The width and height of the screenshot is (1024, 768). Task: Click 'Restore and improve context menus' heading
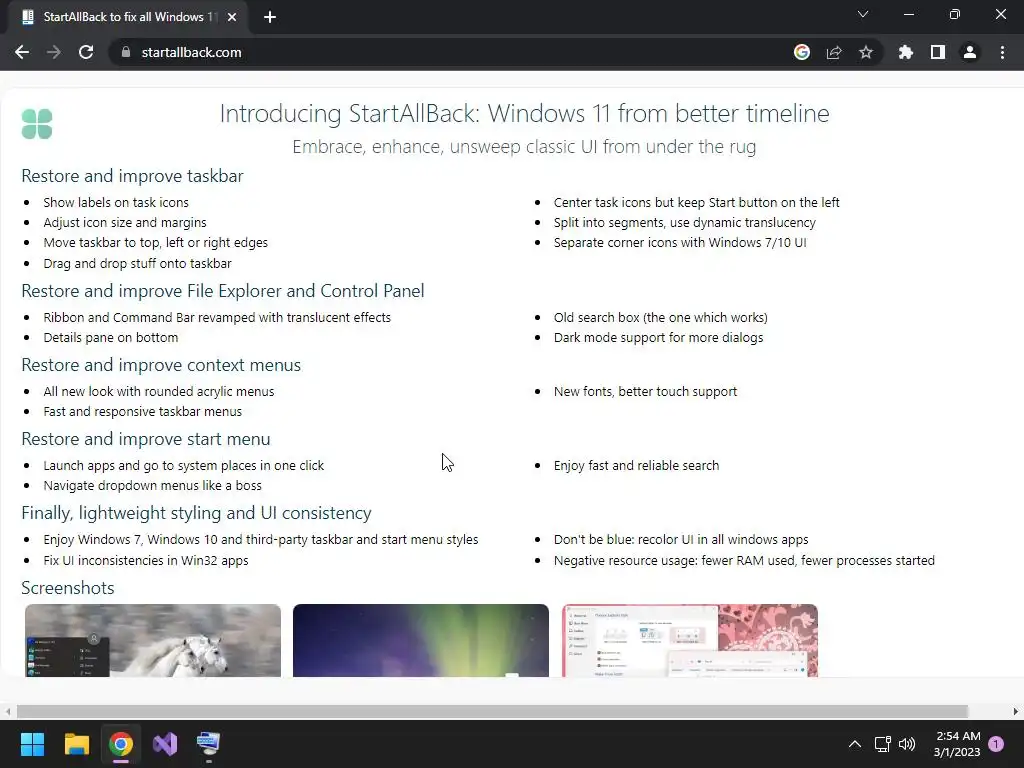[161, 364]
